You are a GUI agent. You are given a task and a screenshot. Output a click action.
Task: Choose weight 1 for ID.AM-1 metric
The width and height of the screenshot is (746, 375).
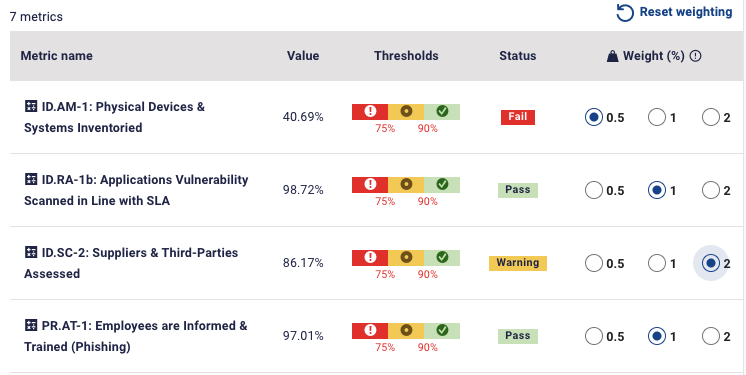click(x=657, y=117)
